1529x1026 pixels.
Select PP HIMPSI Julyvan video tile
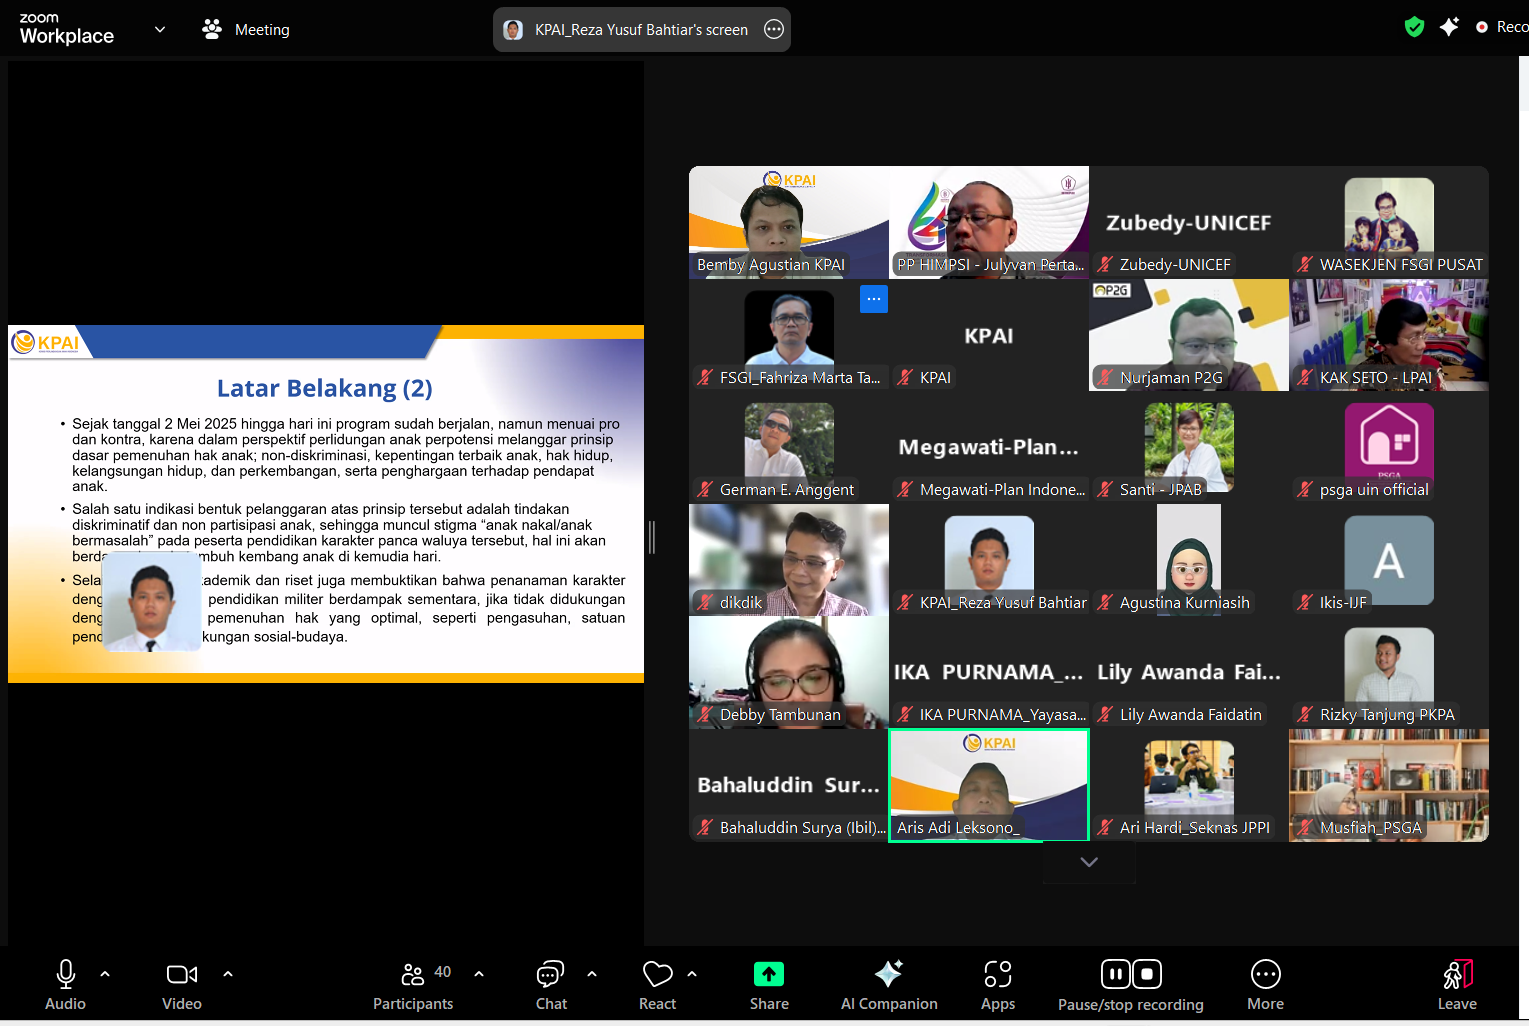point(989,222)
